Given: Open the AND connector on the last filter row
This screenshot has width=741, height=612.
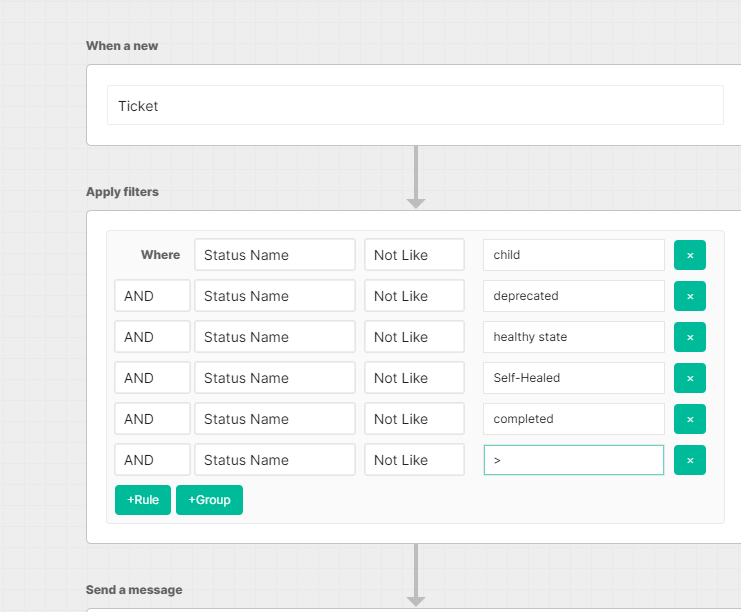Looking at the screenshot, I should tap(152, 460).
